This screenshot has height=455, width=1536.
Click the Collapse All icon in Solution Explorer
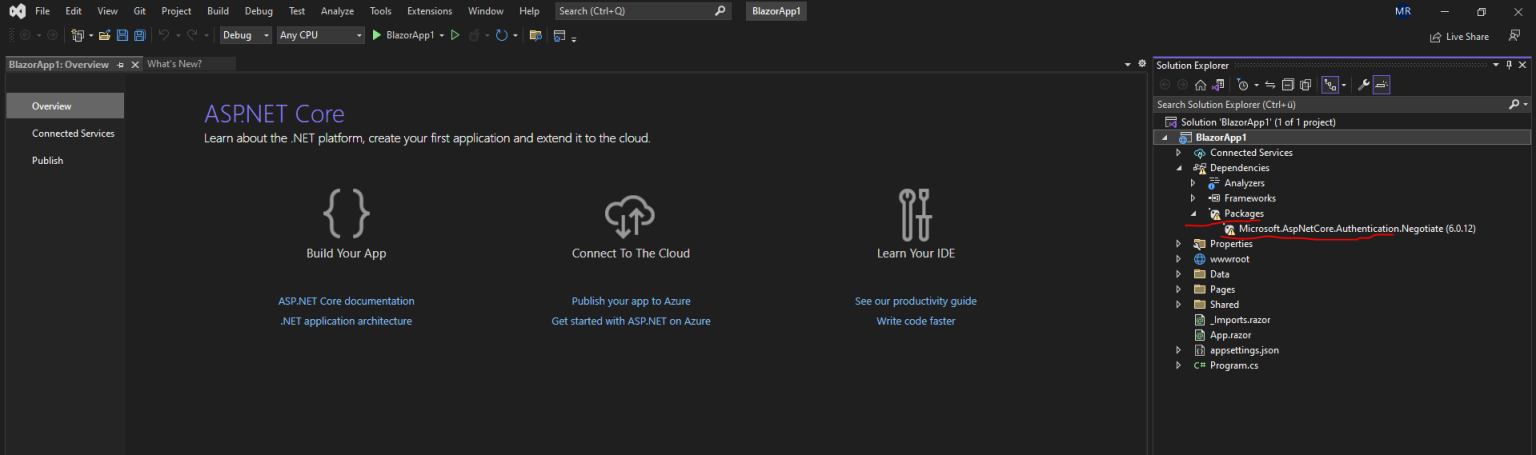tap(1288, 85)
